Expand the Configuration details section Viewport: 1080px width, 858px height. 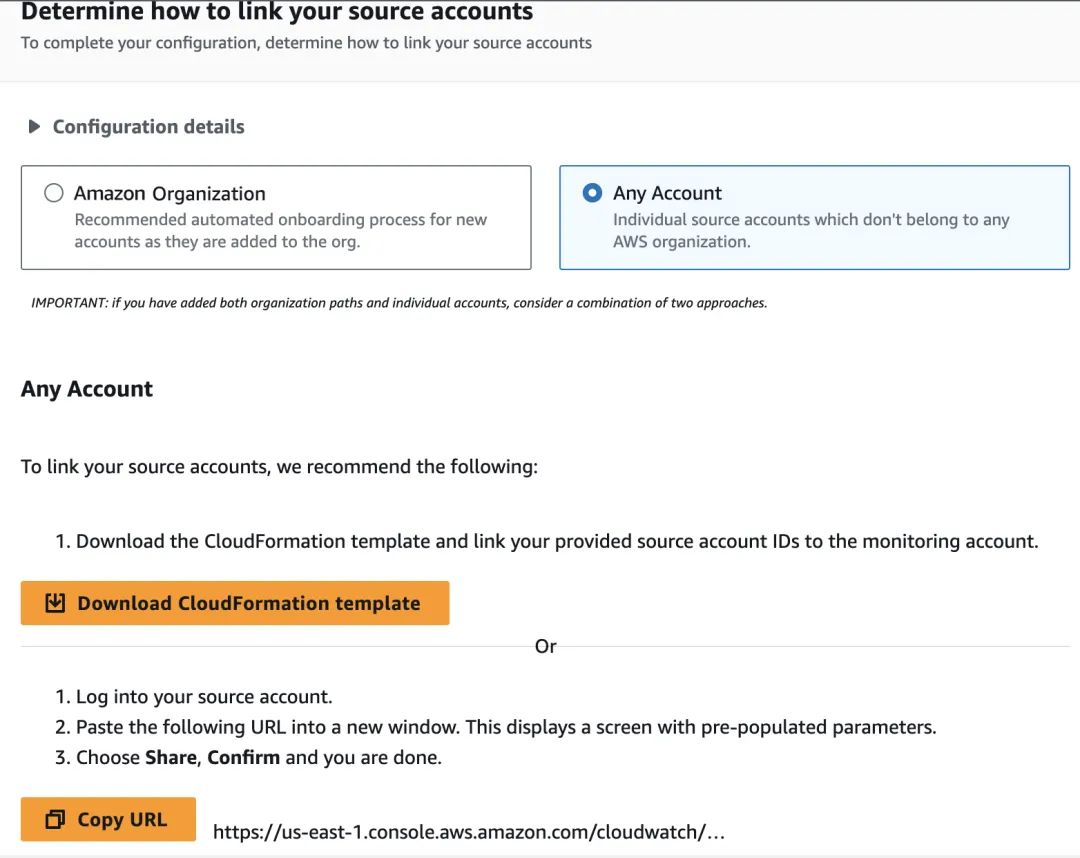pyautogui.click(x=148, y=127)
